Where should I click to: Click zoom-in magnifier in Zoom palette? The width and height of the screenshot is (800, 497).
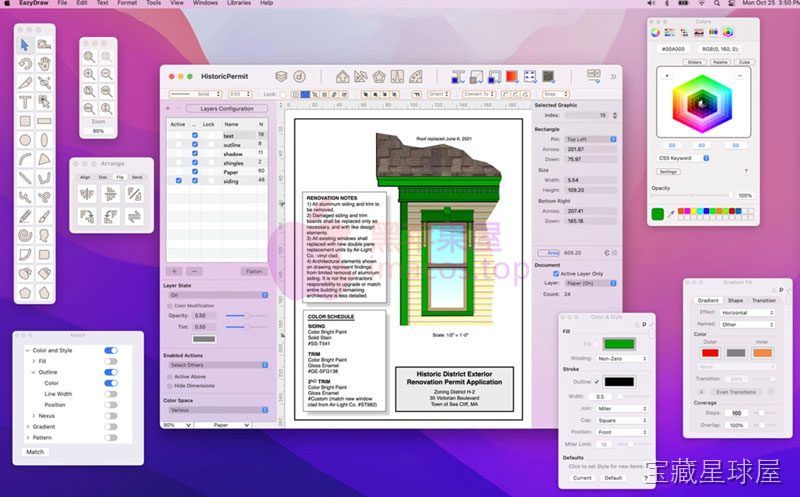[x=89, y=74]
